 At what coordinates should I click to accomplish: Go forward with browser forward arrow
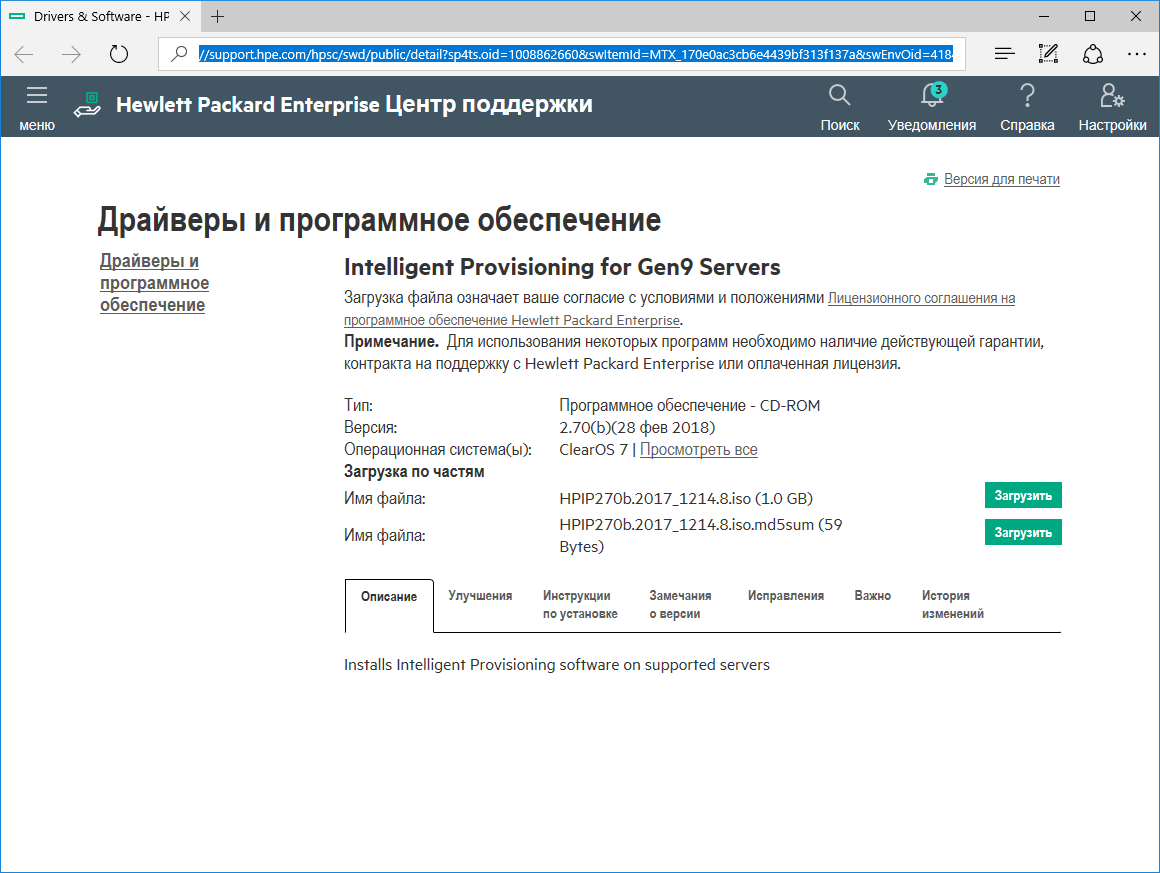[71, 54]
